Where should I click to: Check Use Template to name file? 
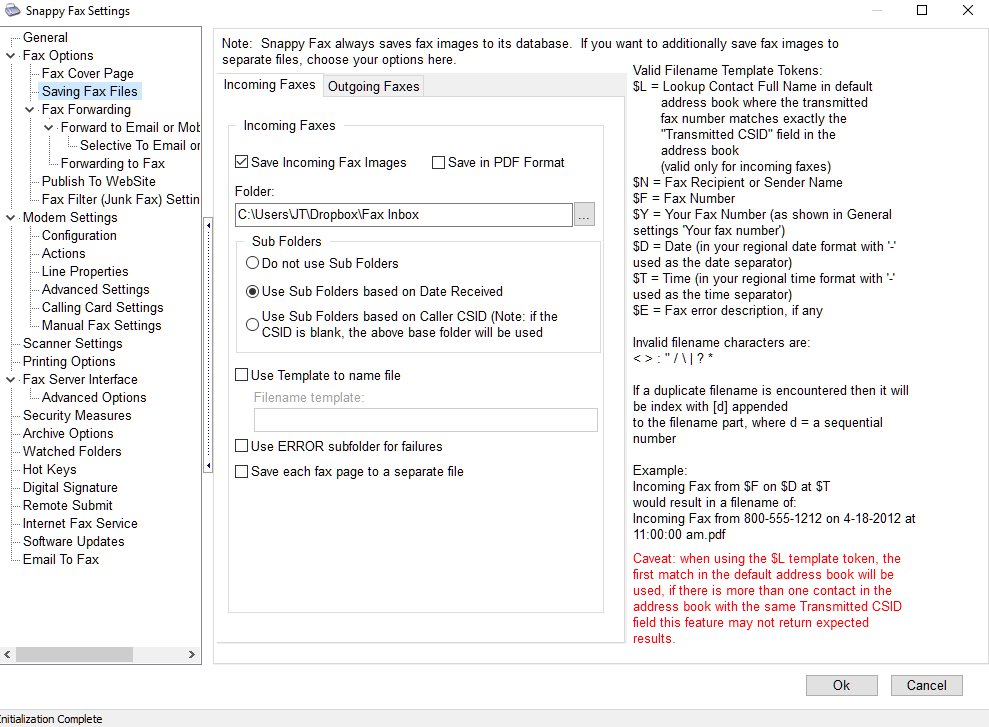[241, 376]
